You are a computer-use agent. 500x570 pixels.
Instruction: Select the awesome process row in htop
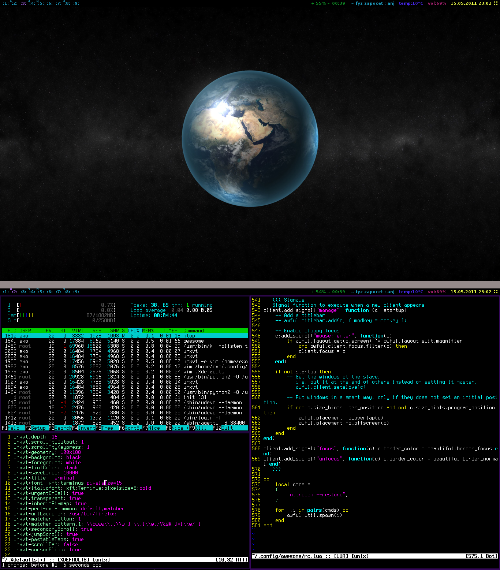coord(125,341)
